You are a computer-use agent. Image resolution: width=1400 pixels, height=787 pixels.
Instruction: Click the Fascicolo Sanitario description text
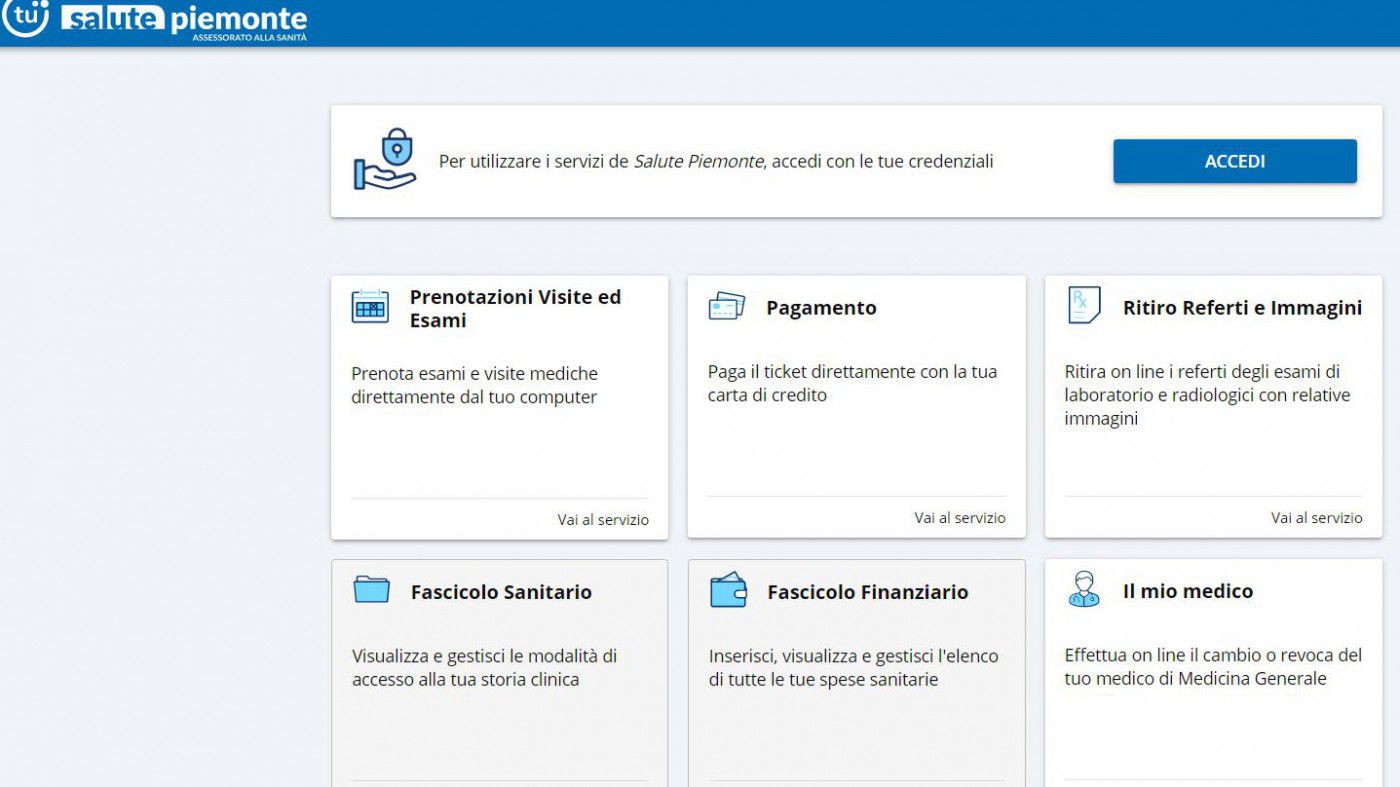pos(484,668)
